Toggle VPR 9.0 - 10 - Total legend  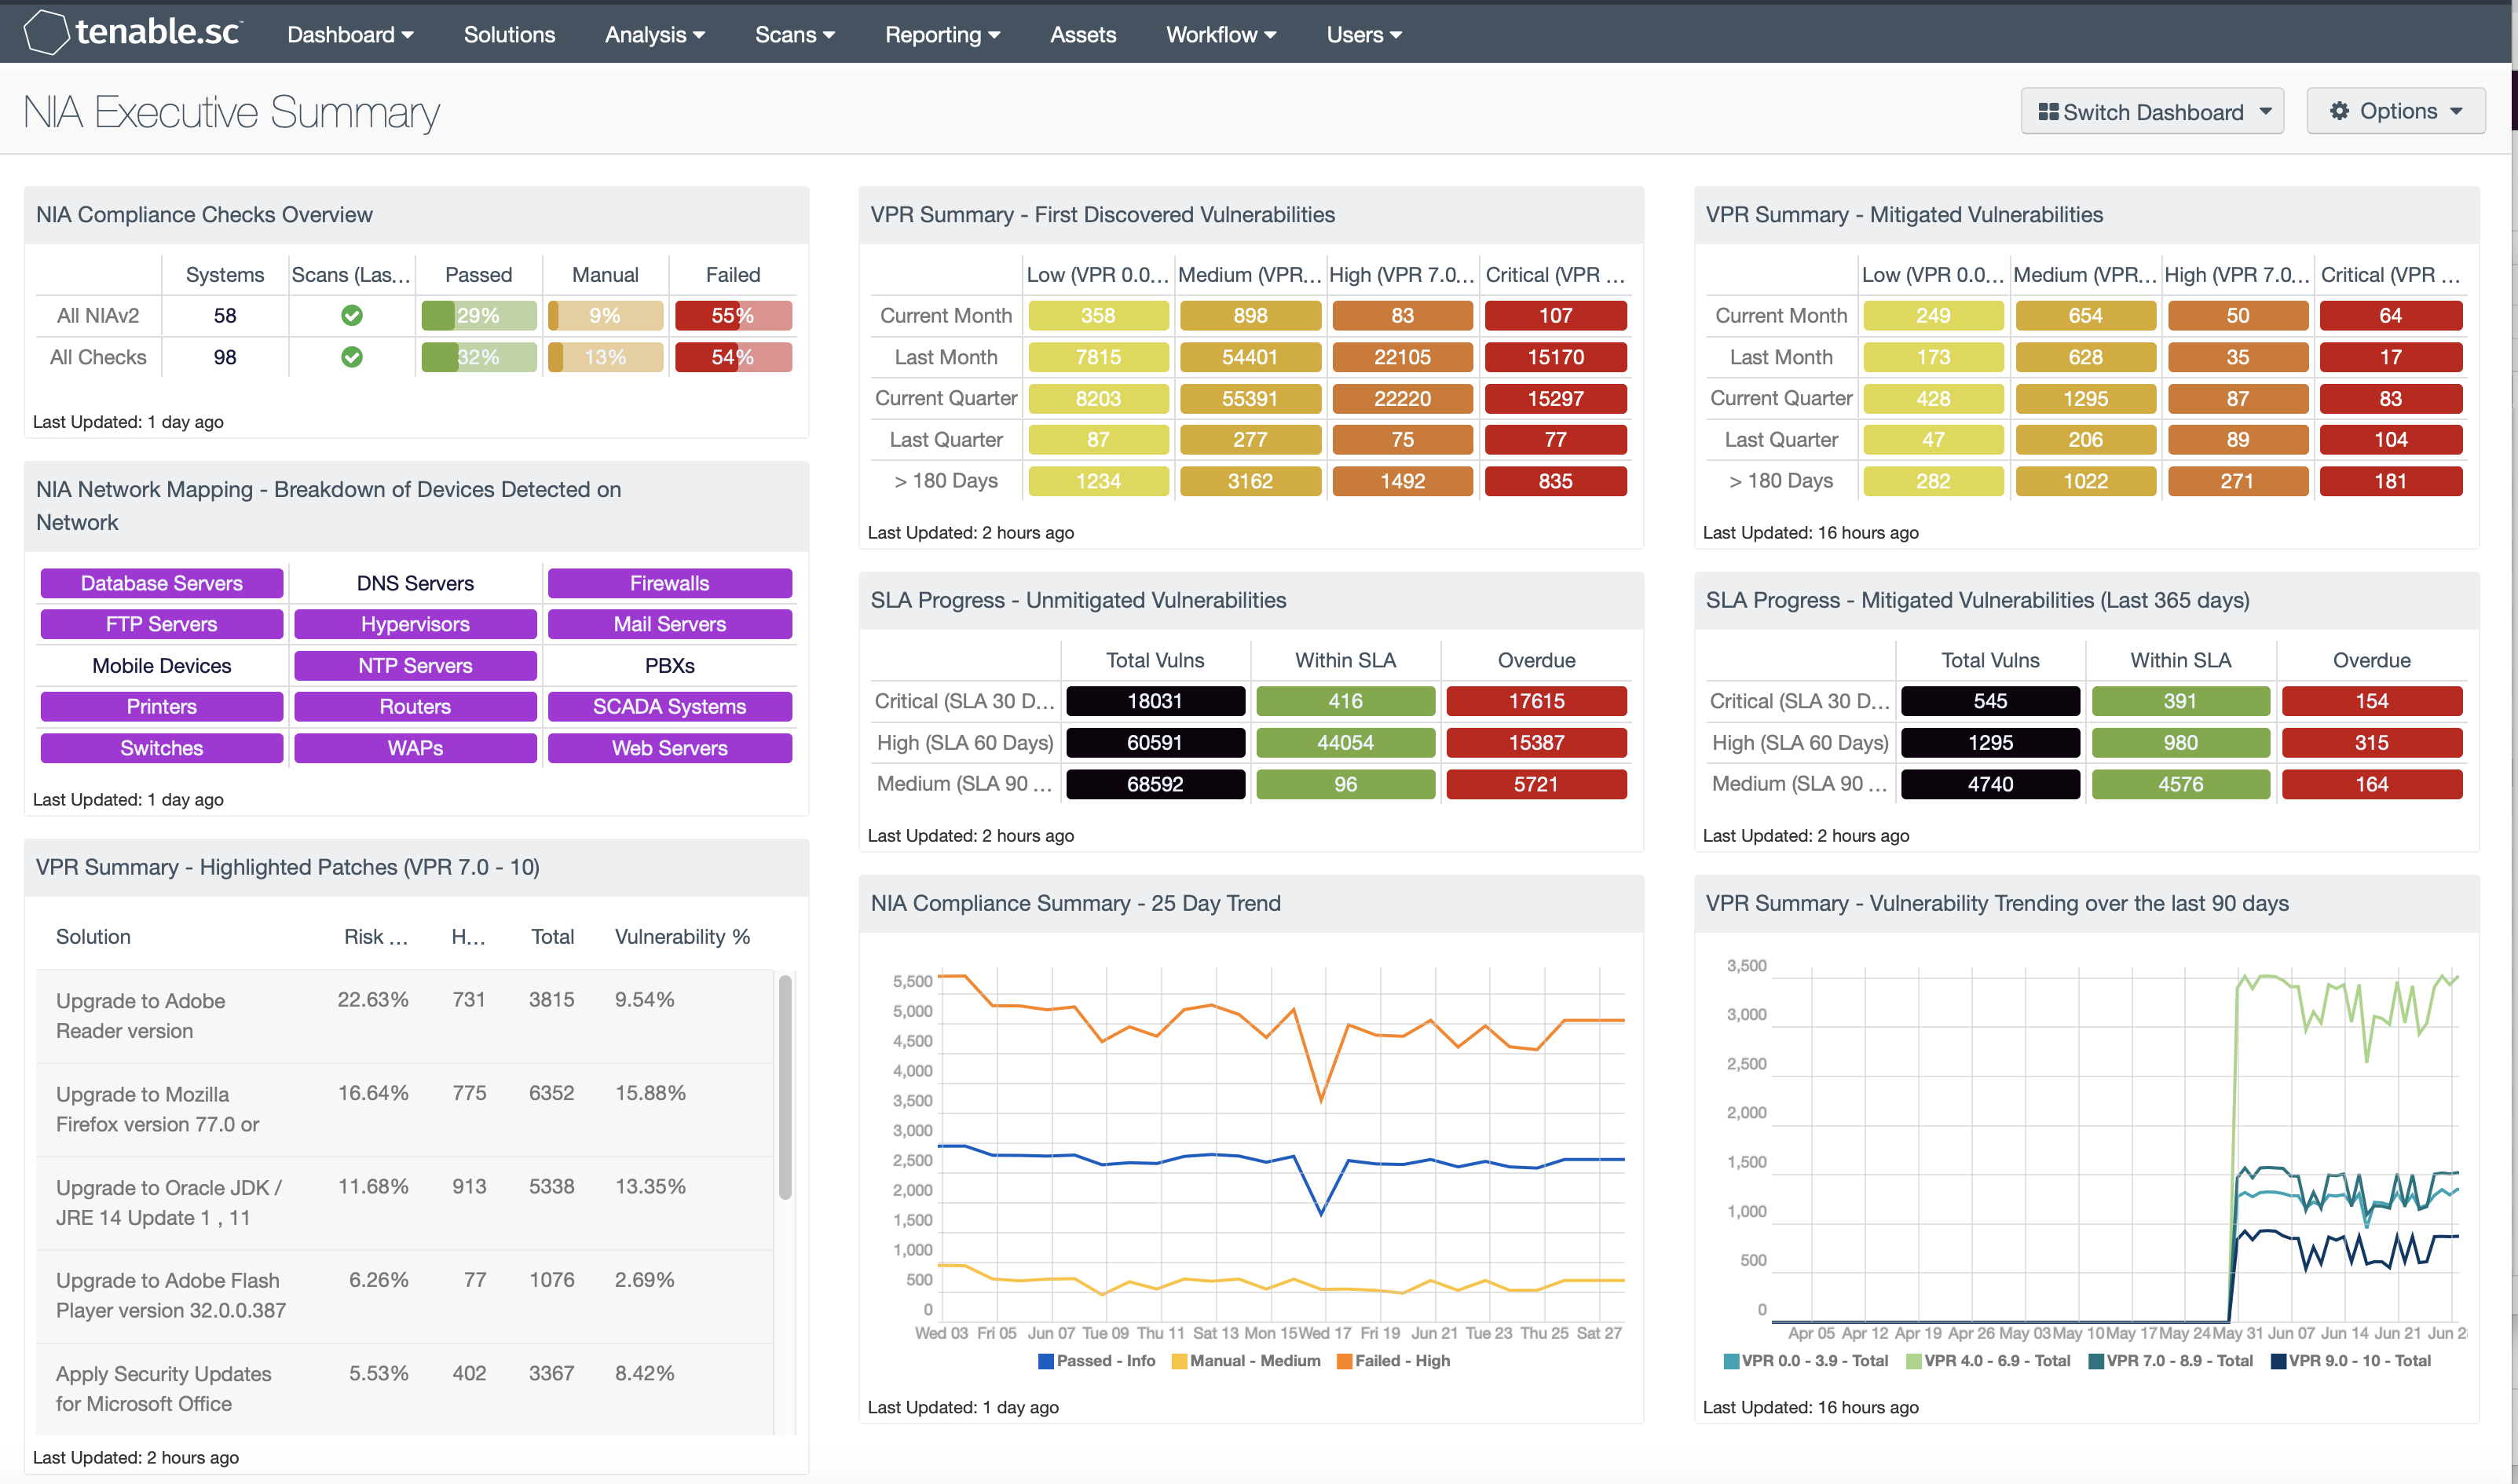pyautogui.click(x=2351, y=1361)
